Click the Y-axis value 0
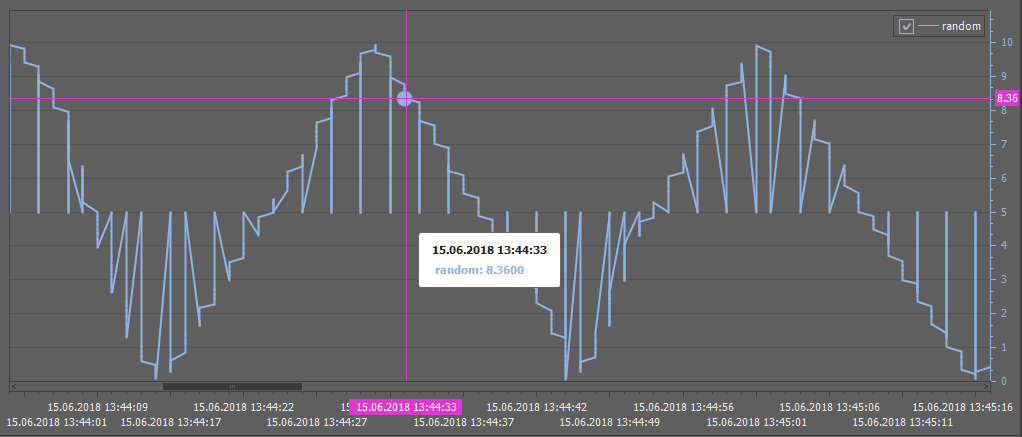 1004,381
